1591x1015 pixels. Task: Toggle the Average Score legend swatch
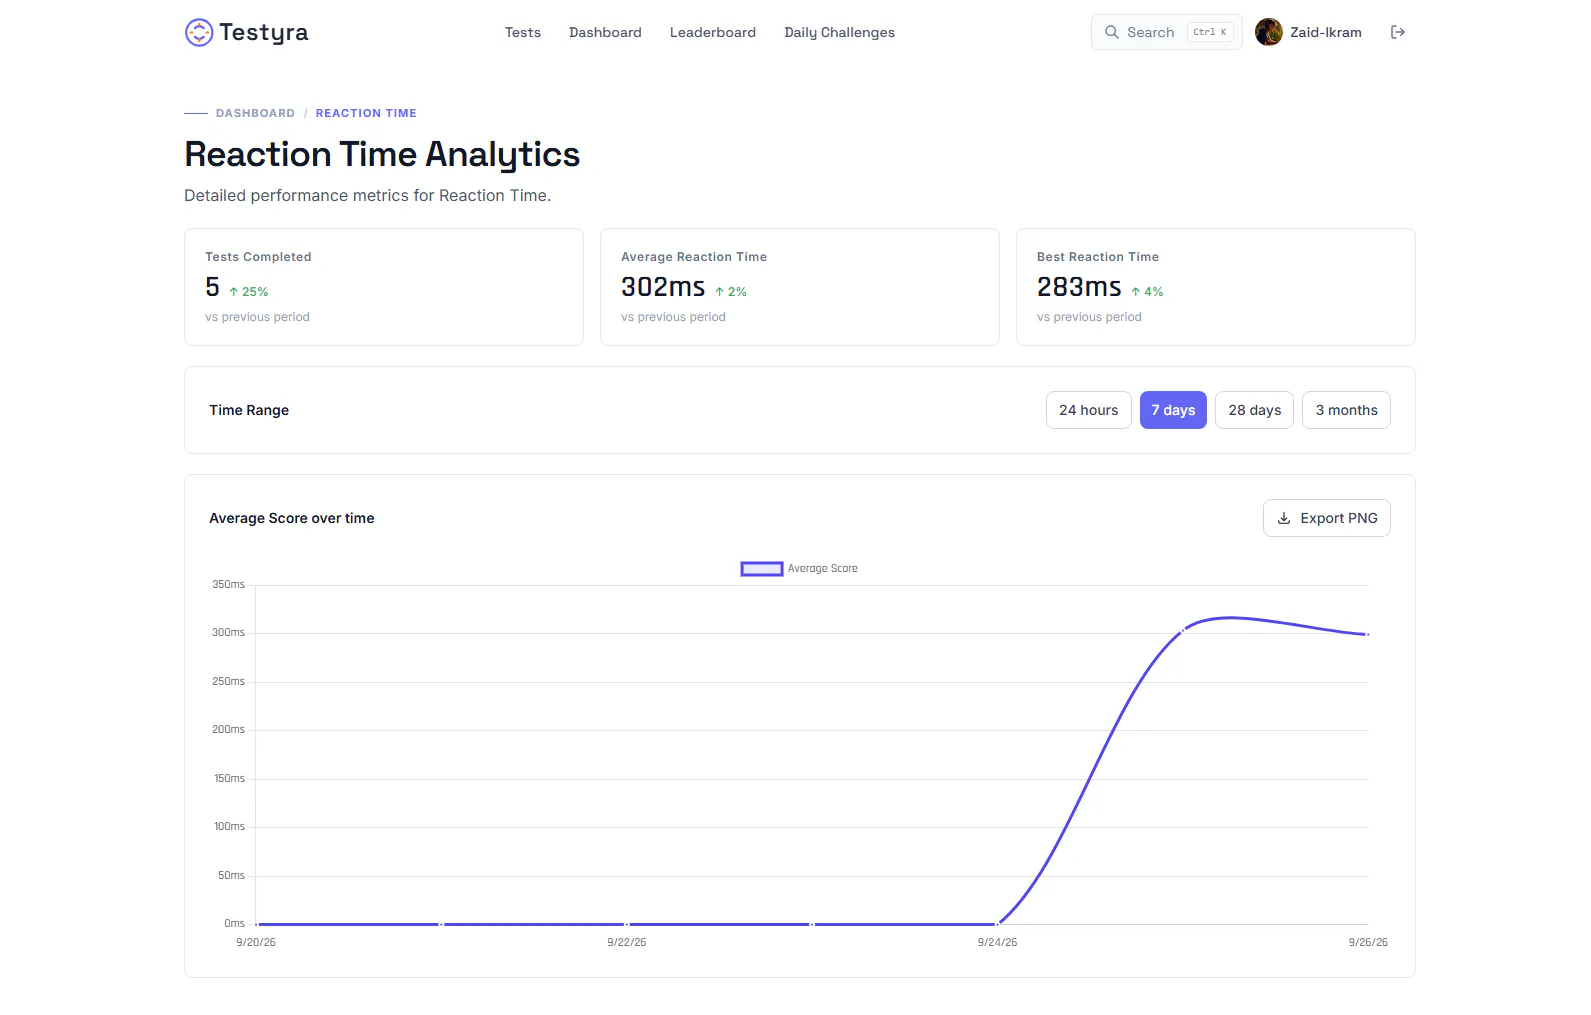click(762, 569)
